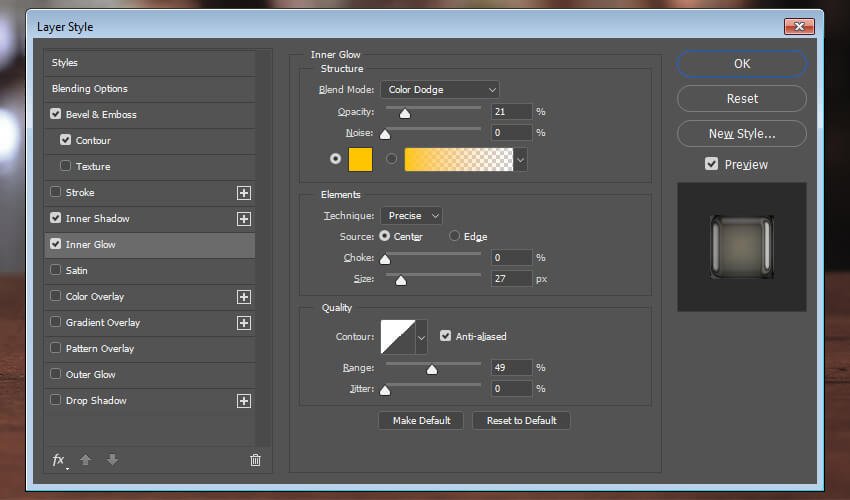Enable the Color Overlay checkbox
Viewport: 850px width, 500px height.
tap(55, 296)
